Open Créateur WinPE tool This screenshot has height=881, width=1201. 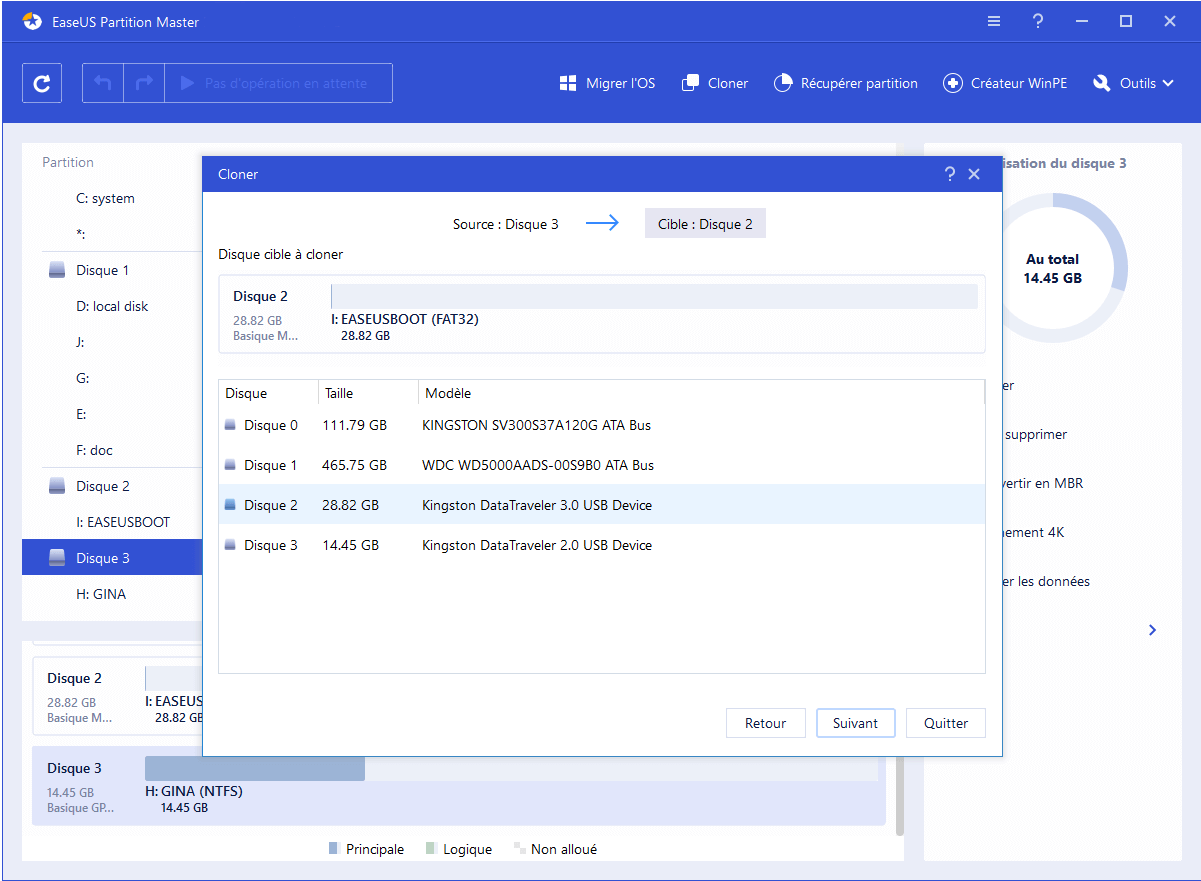1005,84
